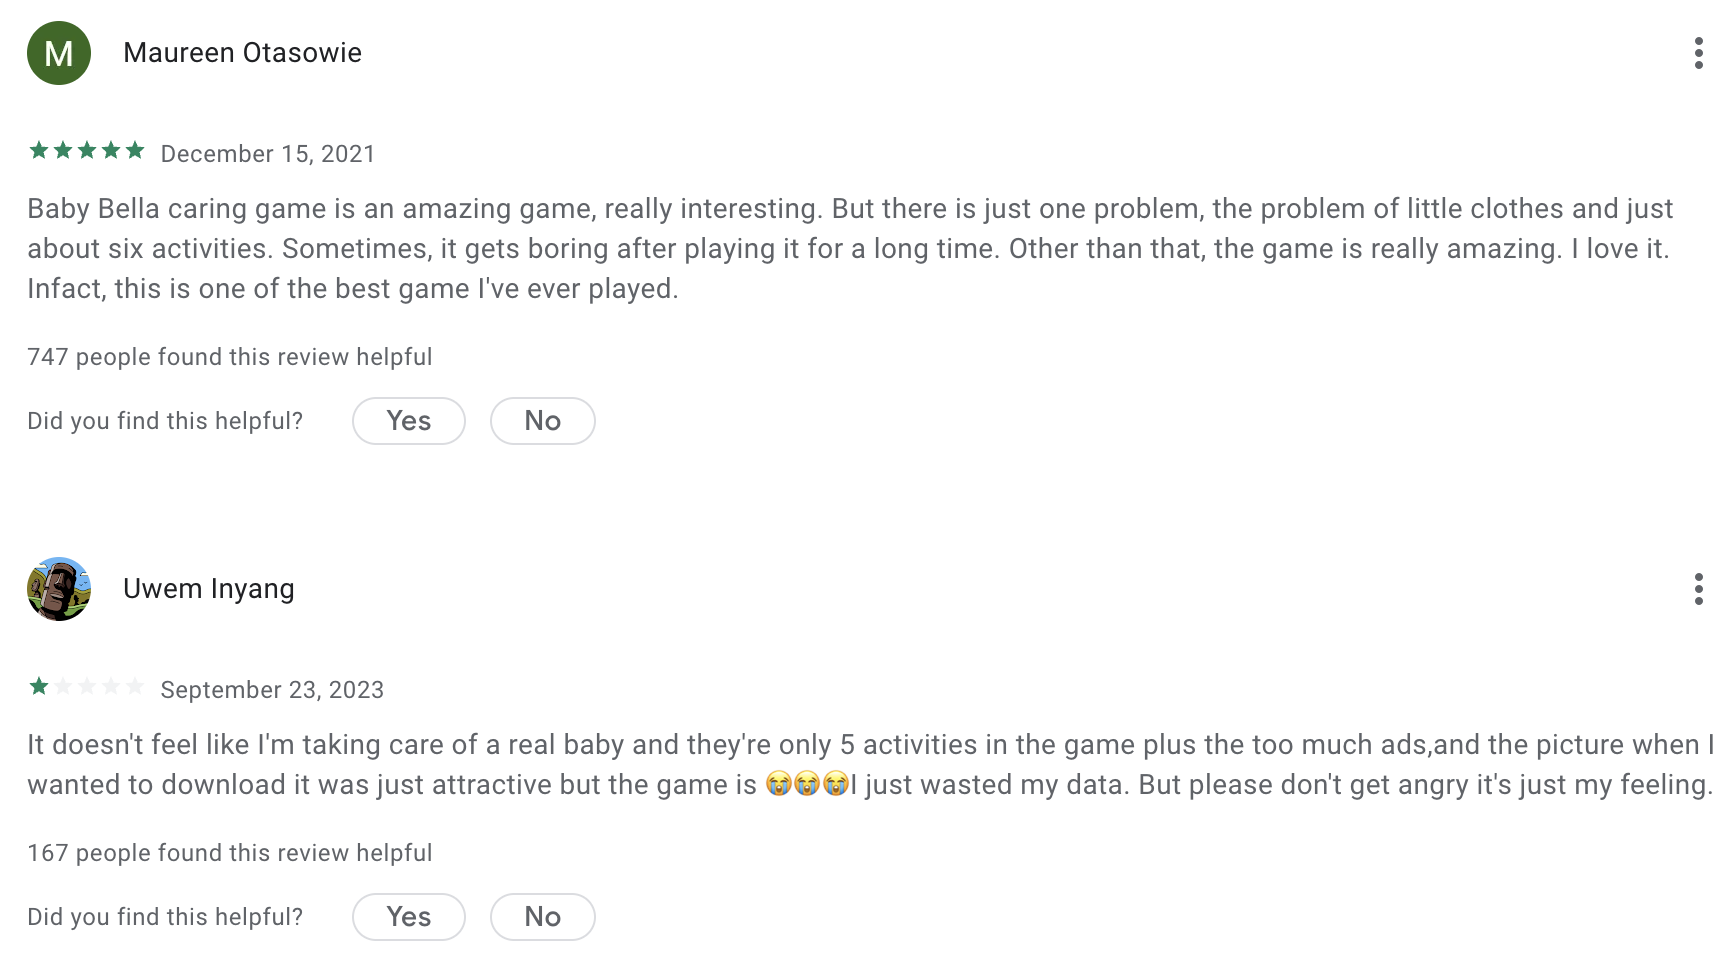Click the Baby Bella review text body
Screen dimensions: 1730x972
(x=850, y=249)
